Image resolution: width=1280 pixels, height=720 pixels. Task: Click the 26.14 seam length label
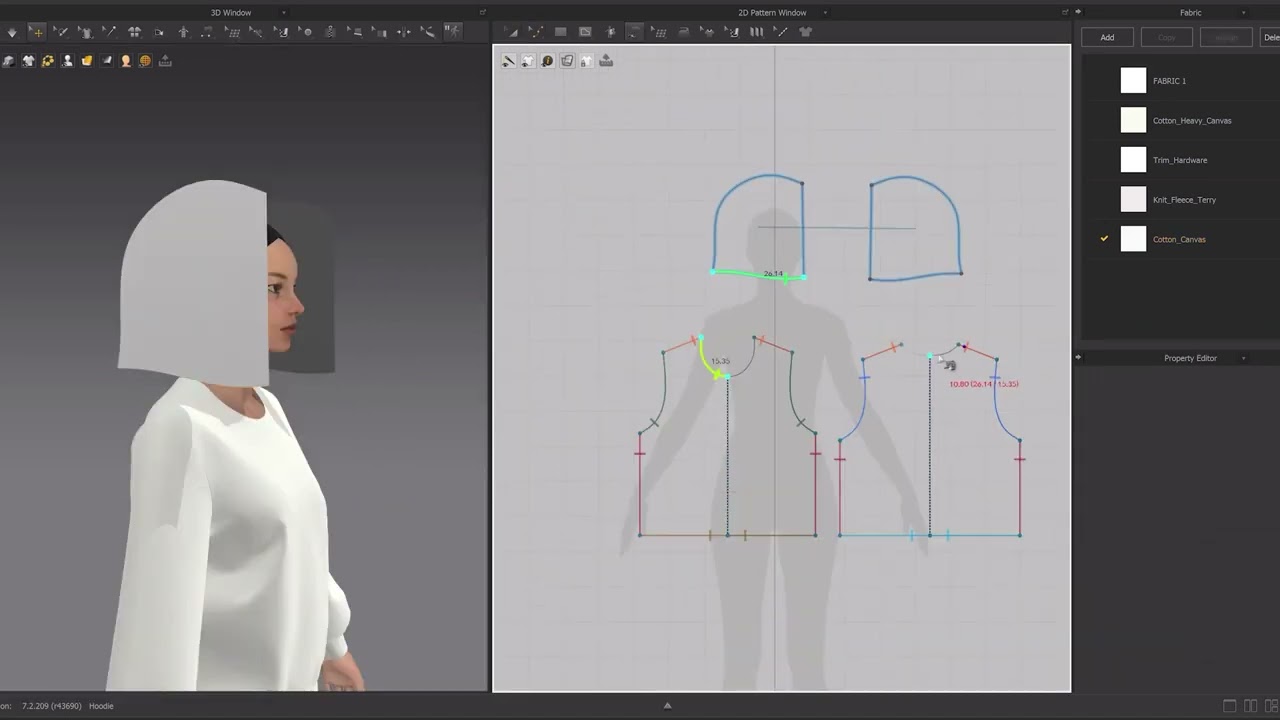[773, 273]
